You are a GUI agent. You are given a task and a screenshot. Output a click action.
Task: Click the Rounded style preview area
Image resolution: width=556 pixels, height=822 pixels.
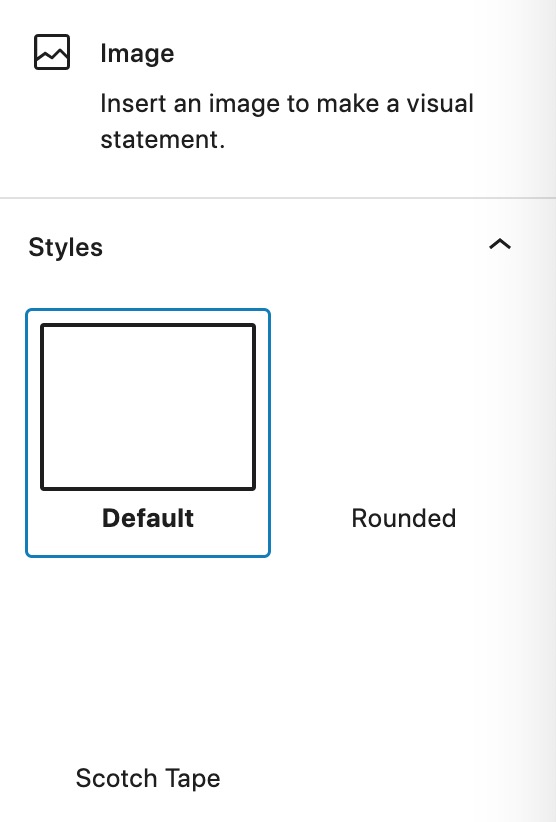point(404,407)
